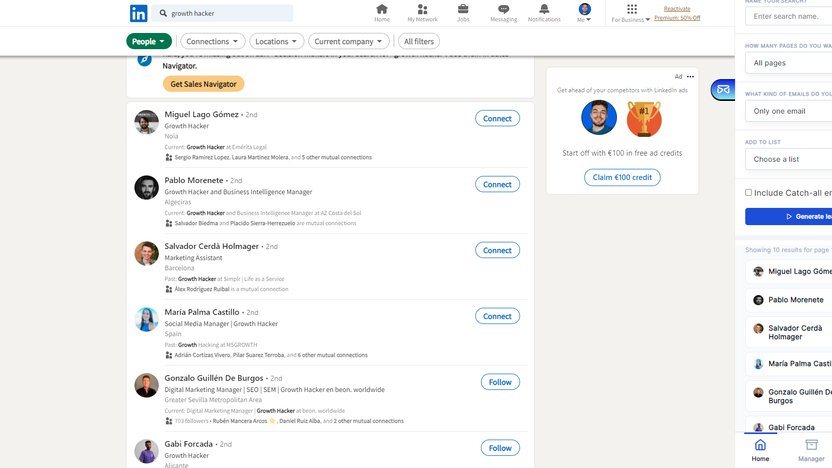This screenshot has height=468, width=832.
Task: Switch to the extension Manager tab
Action: 811,450
